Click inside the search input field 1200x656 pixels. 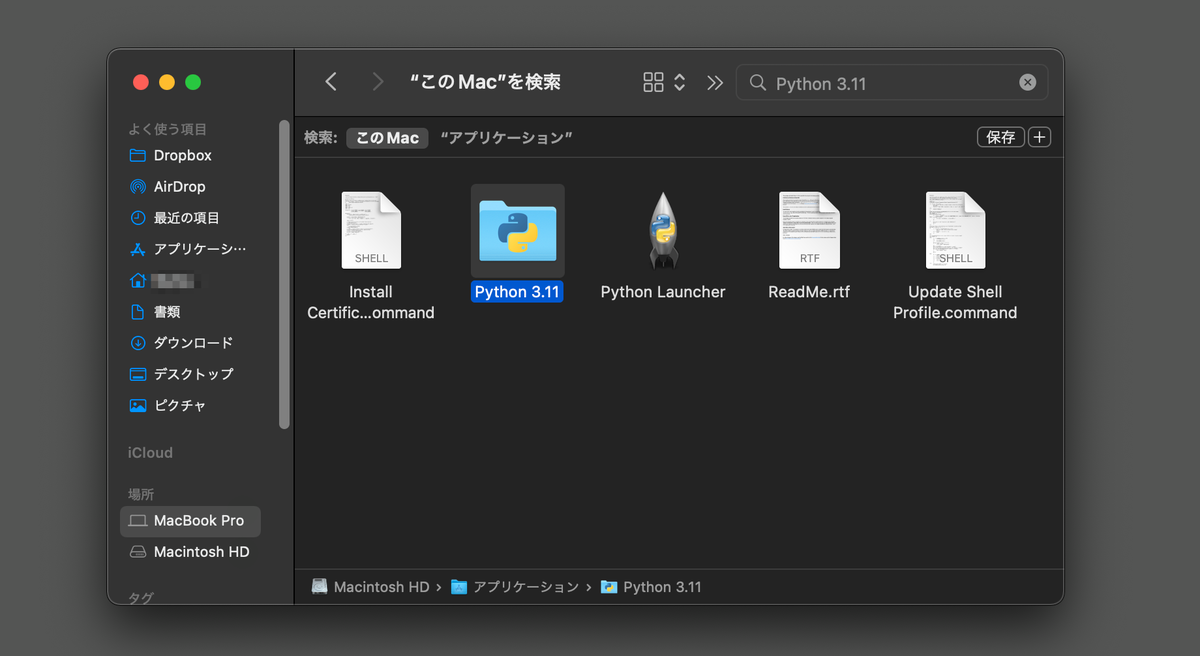pos(880,83)
